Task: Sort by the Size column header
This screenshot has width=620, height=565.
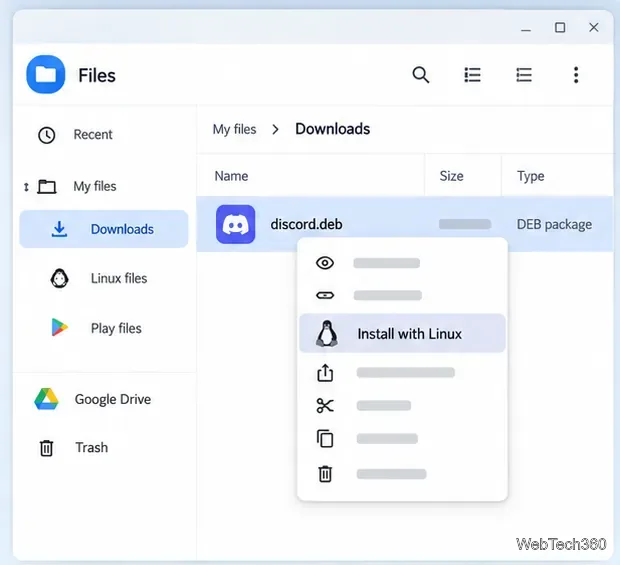Action: pyautogui.click(x=452, y=176)
